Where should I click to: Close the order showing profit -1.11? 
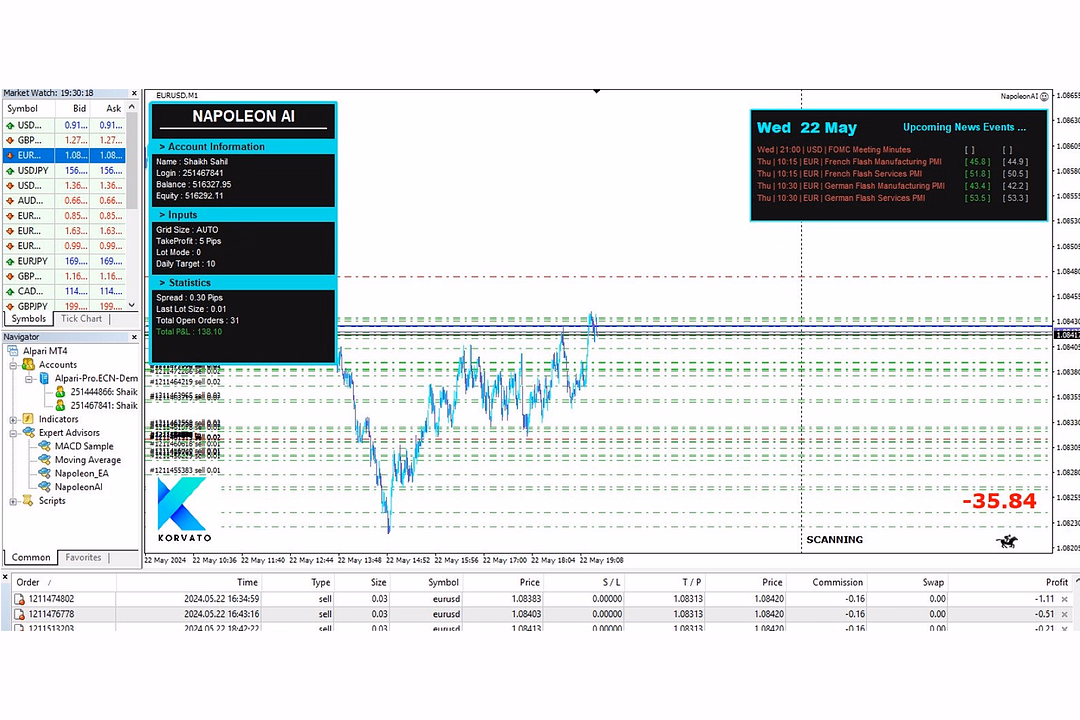point(1065,599)
